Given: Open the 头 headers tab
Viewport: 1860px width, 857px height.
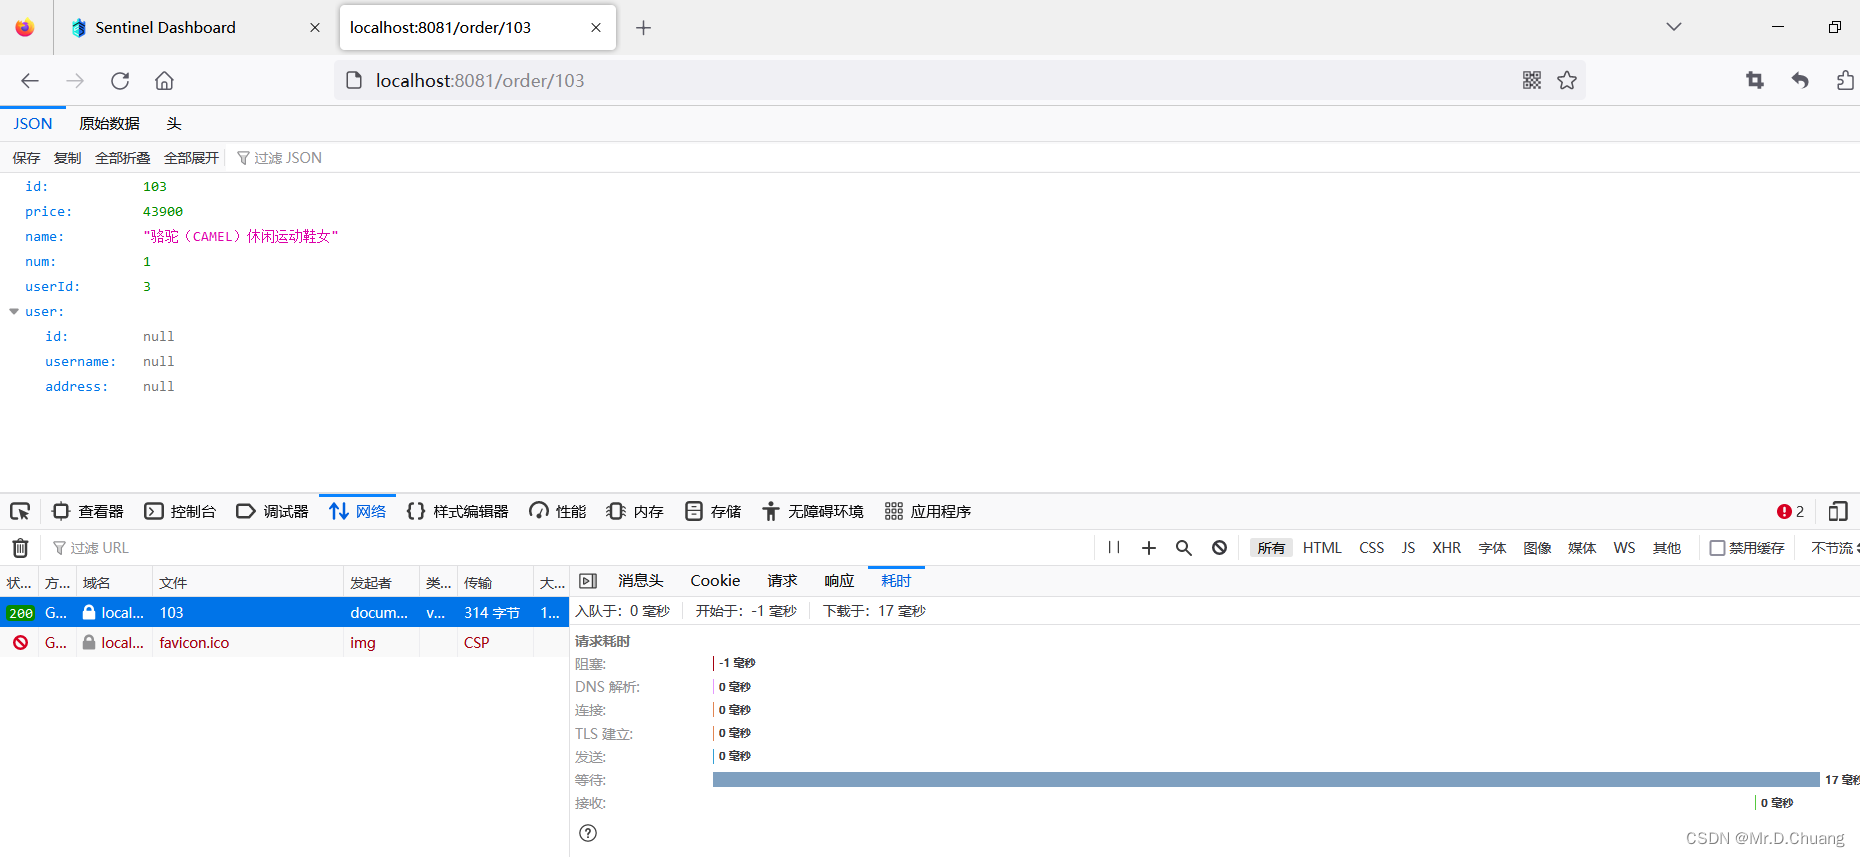Looking at the screenshot, I should 174,124.
